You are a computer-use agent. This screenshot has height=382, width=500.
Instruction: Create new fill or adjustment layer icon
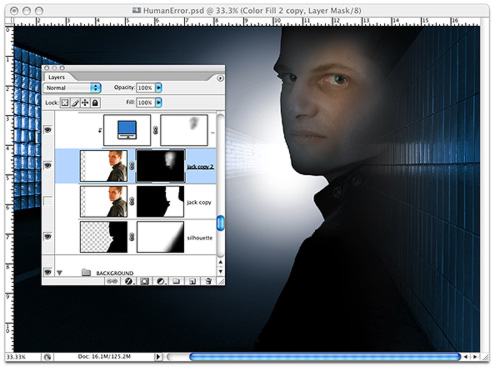[160, 282]
